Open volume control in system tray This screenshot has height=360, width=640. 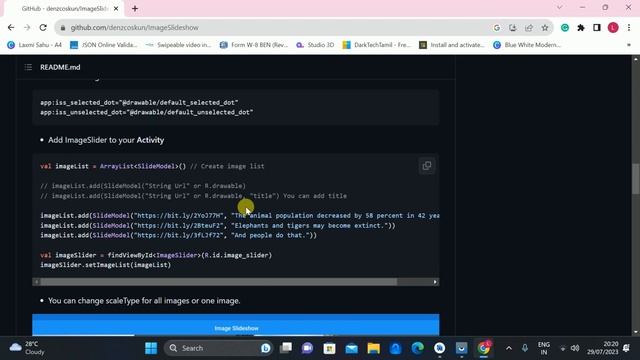575,348
